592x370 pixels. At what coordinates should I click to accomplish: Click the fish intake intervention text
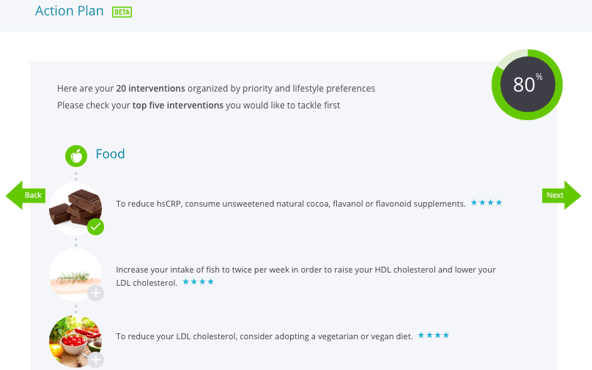(x=306, y=276)
